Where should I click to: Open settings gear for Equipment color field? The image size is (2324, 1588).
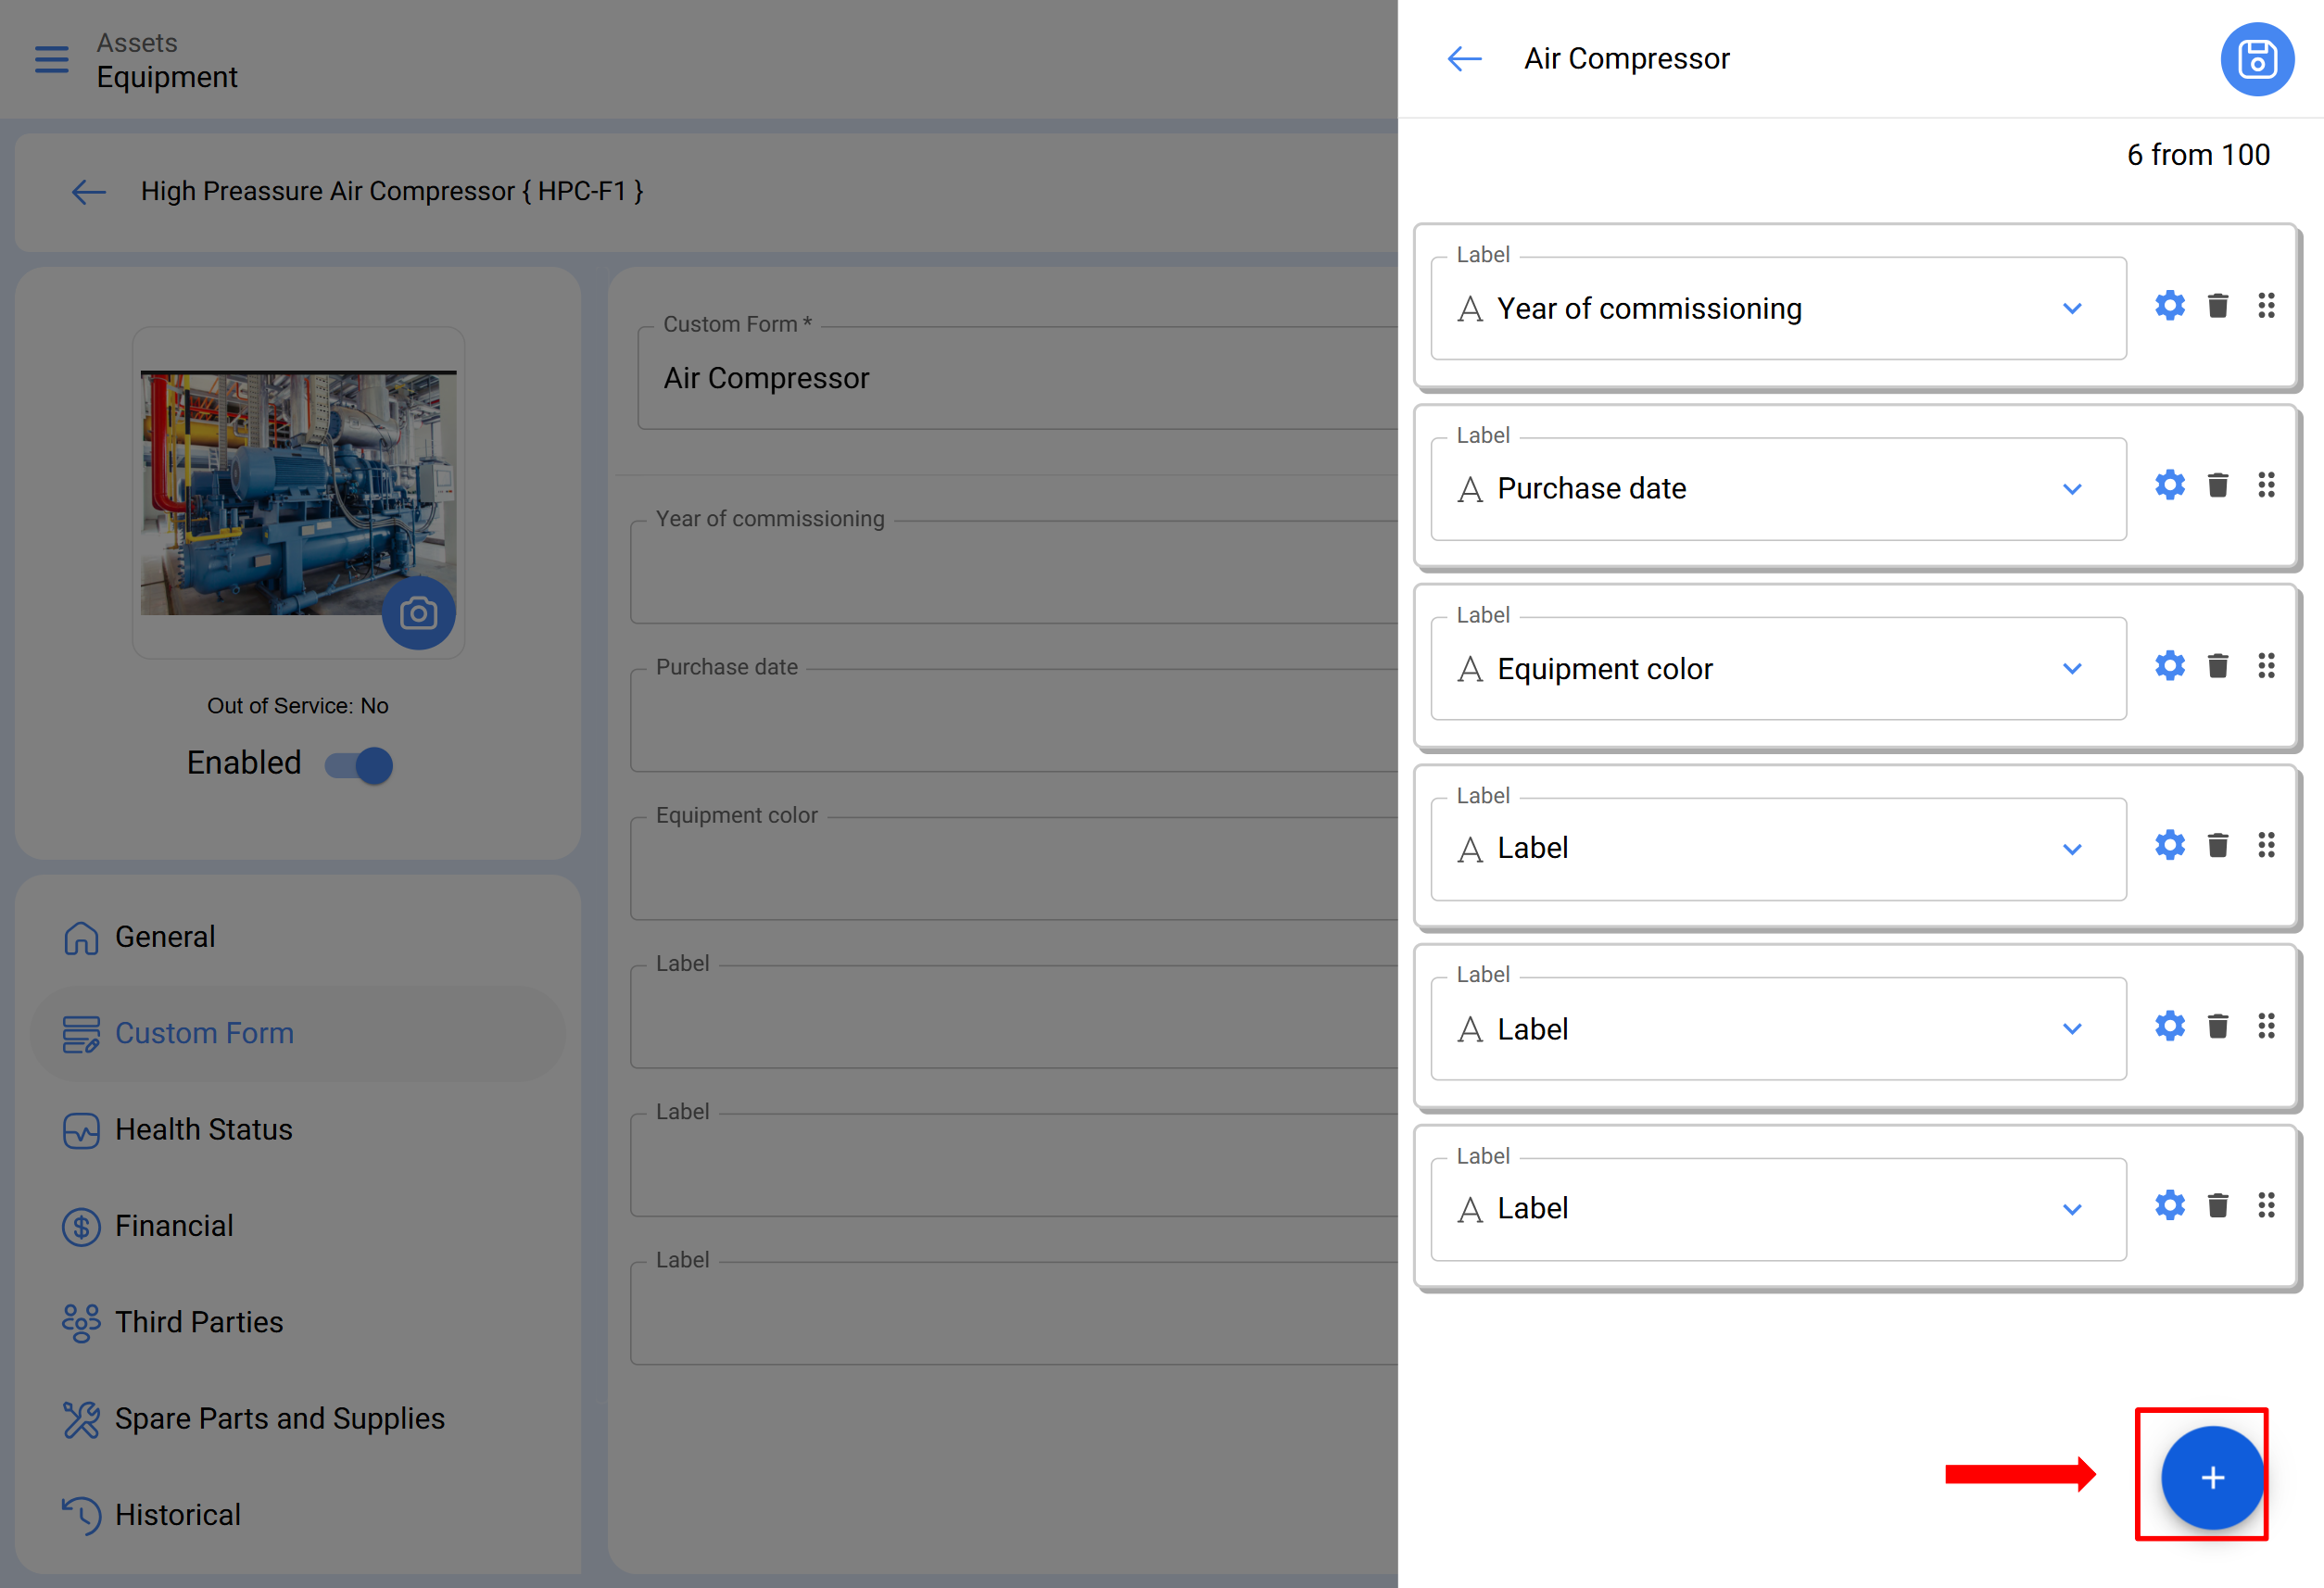point(2169,666)
